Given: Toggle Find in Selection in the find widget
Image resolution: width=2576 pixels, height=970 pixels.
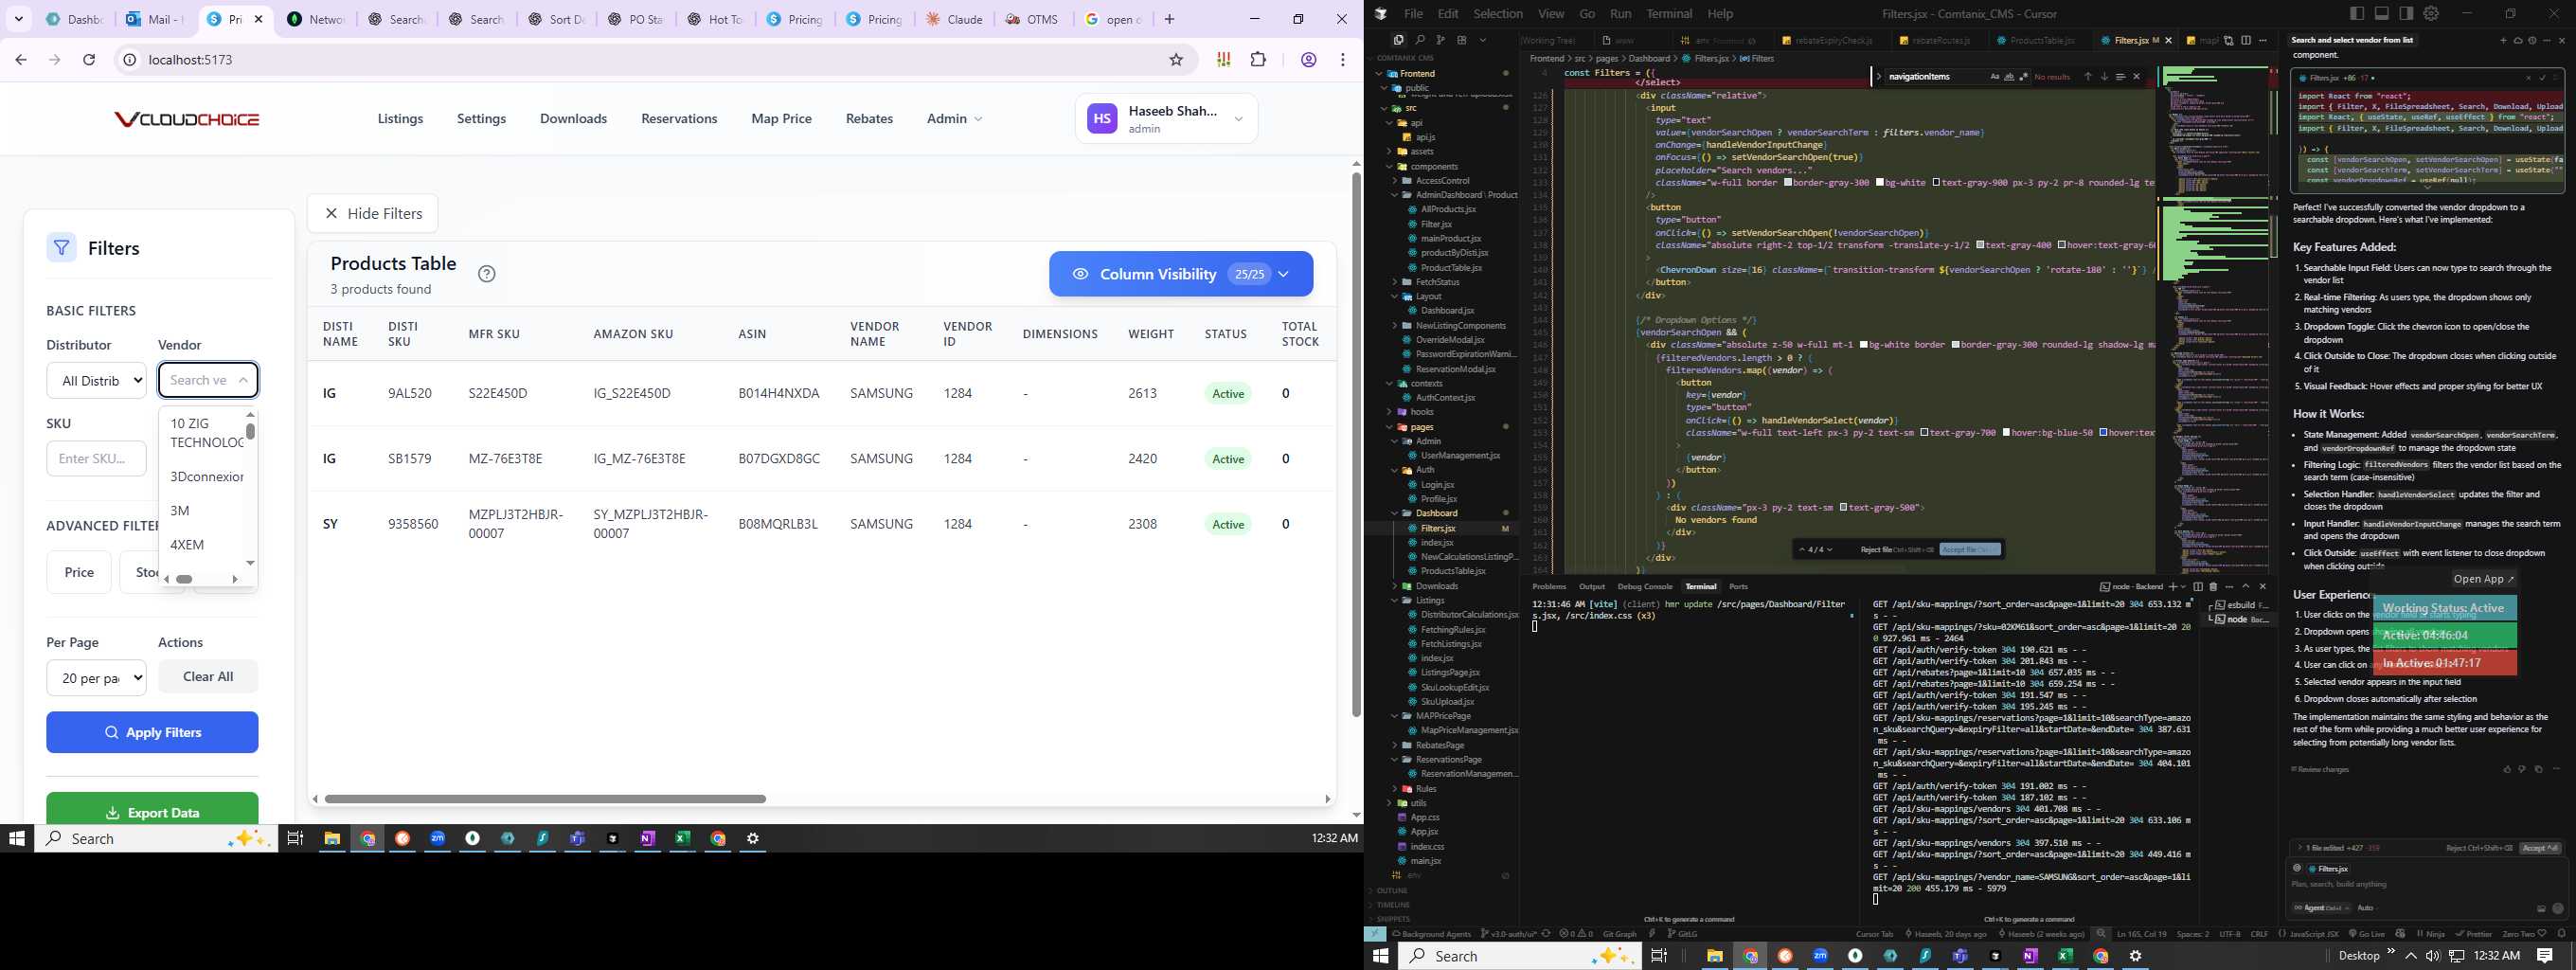Looking at the screenshot, I should [2120, 76].
